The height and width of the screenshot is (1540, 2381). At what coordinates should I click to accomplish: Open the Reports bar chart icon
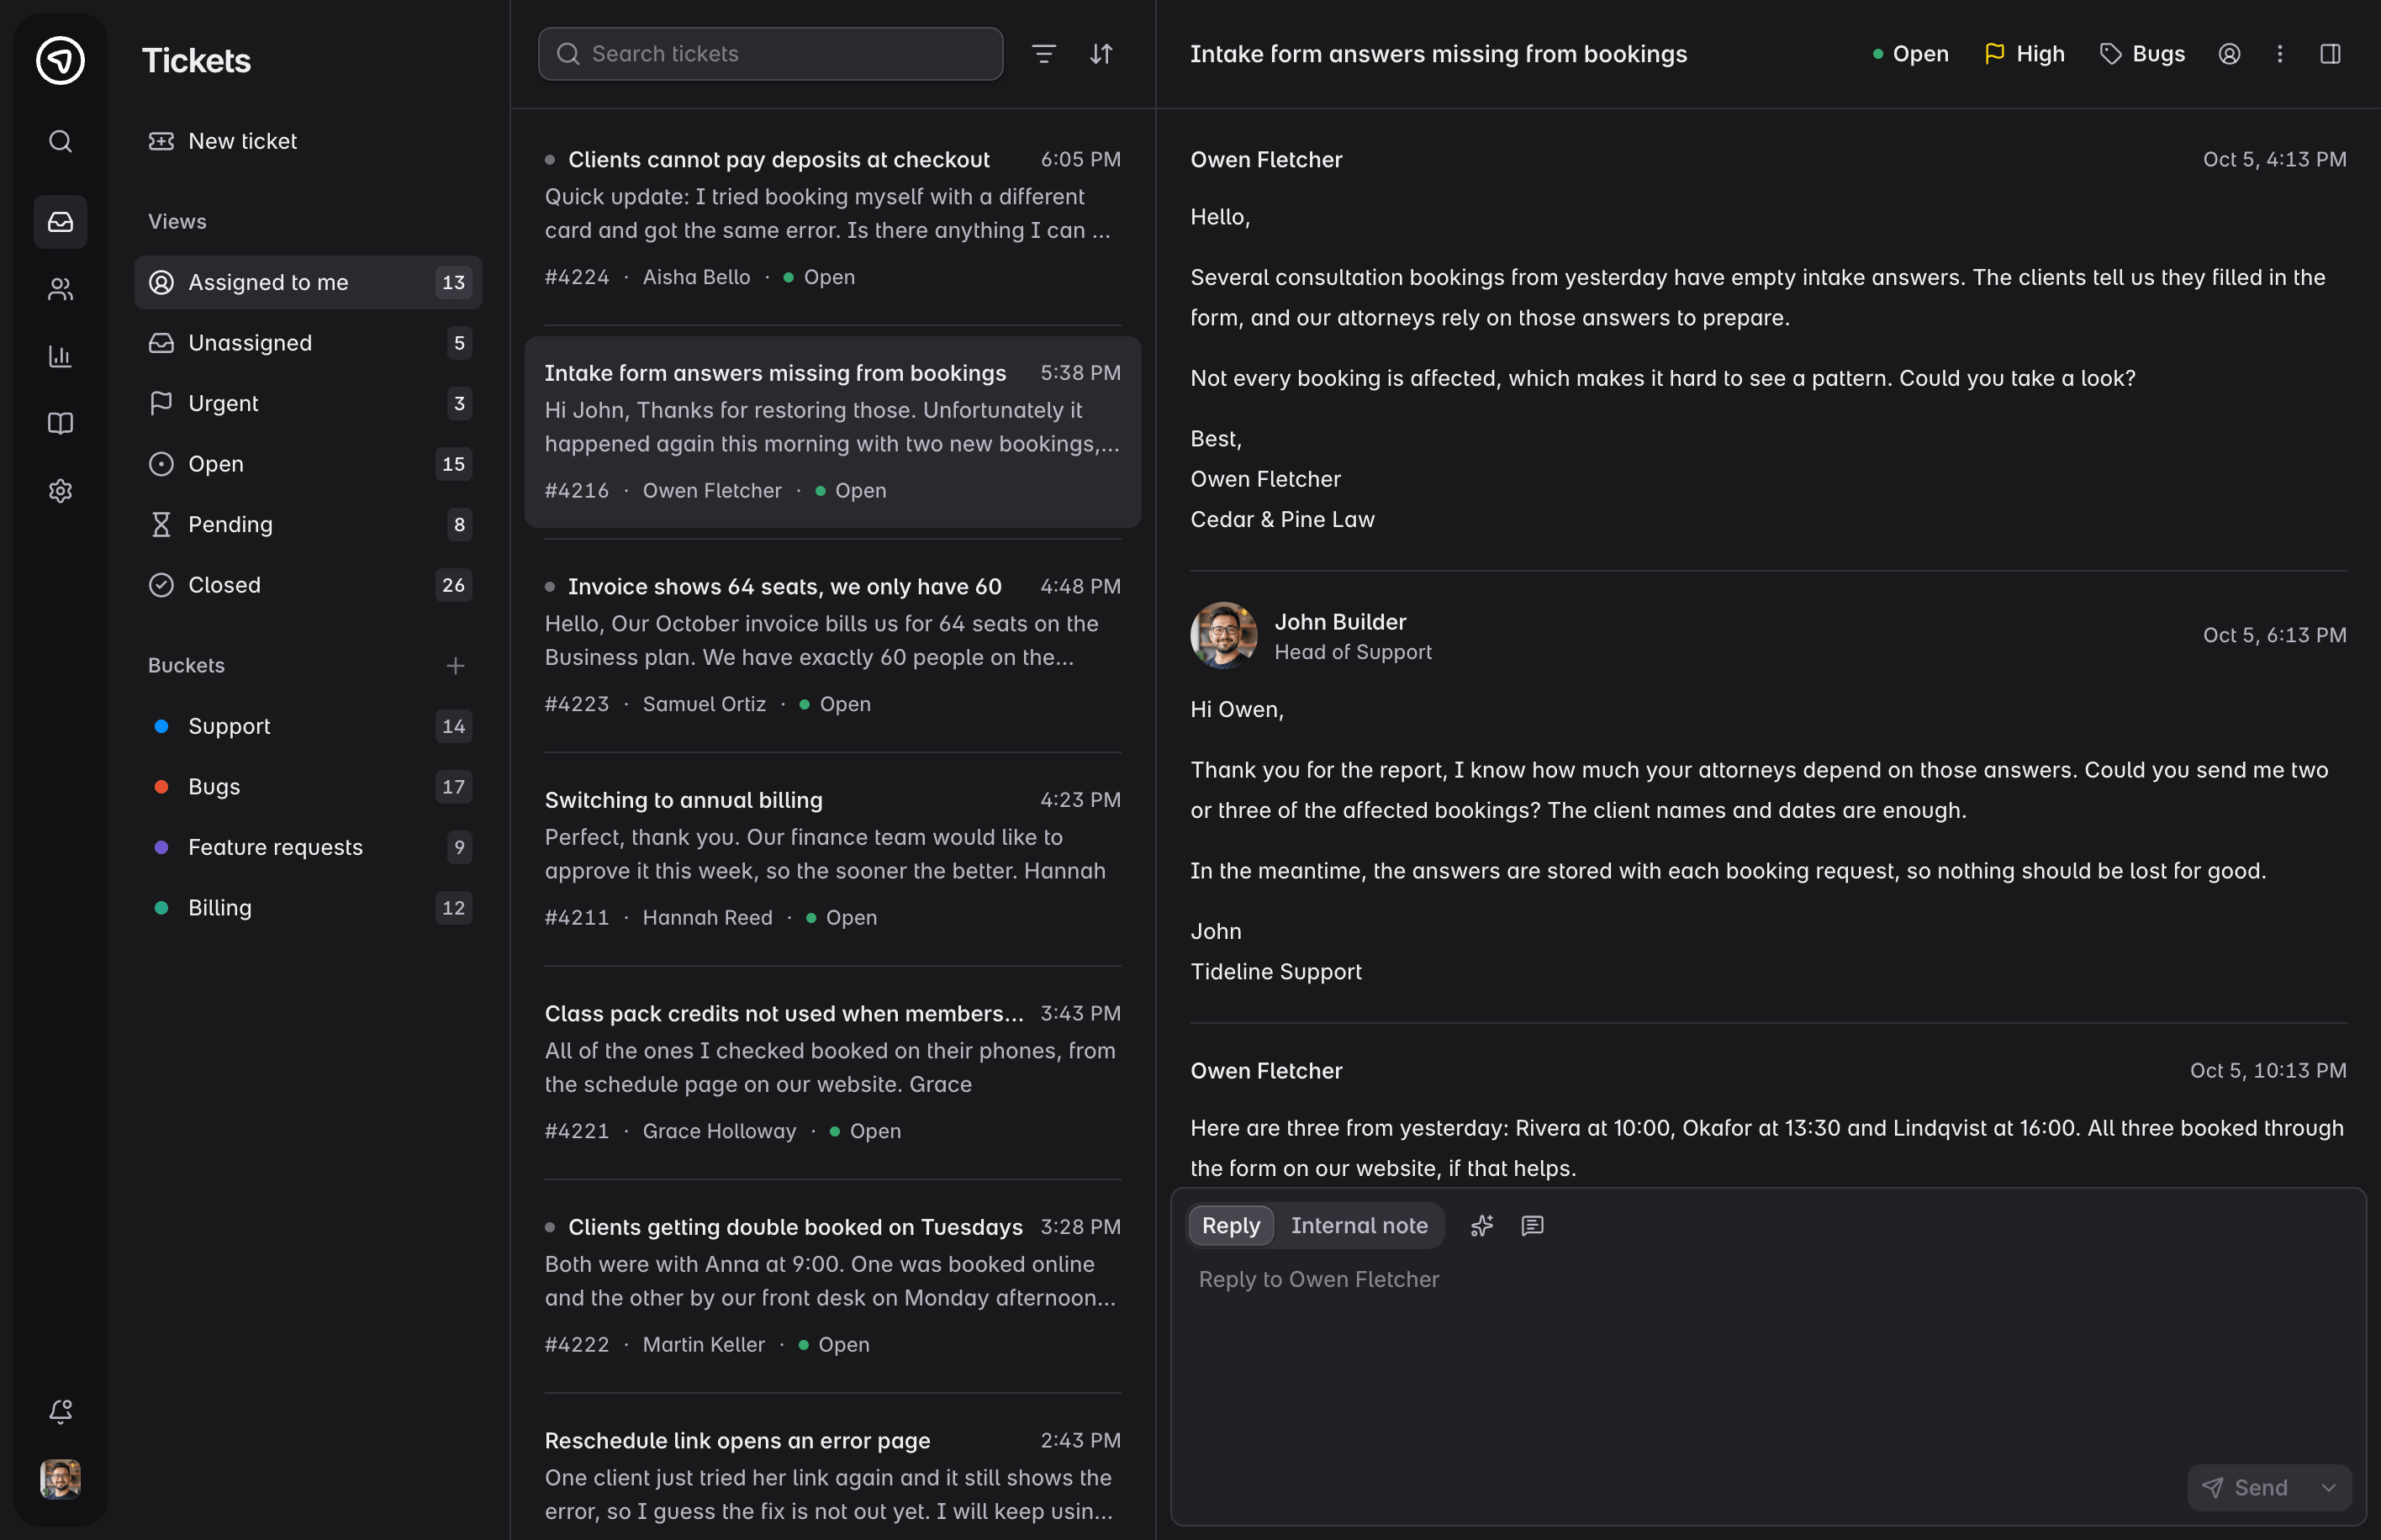click(x=60, y=356)
